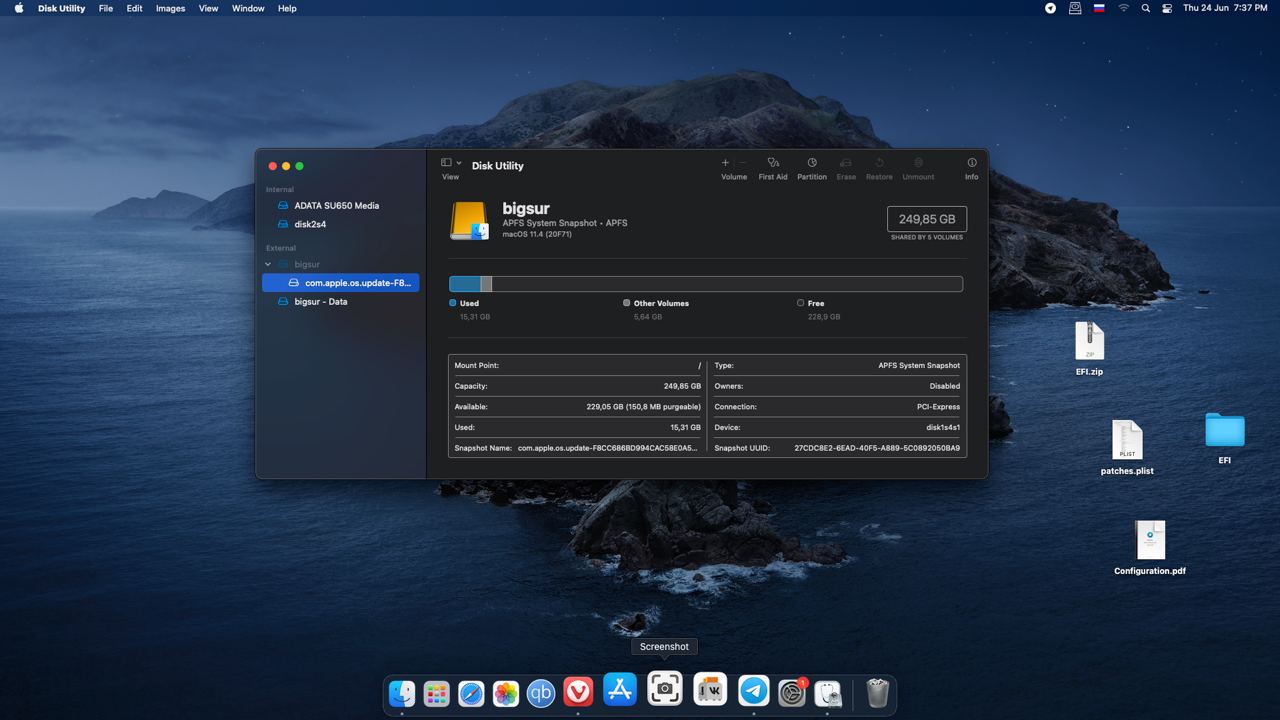1280x720 pixels.
Task: Click the Other Volumes gray legend swatch
Action: tap(627, 302)
